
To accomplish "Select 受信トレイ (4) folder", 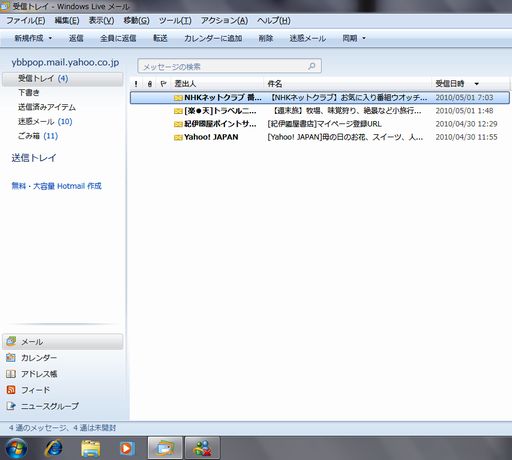I will click(x=63, y=79).
